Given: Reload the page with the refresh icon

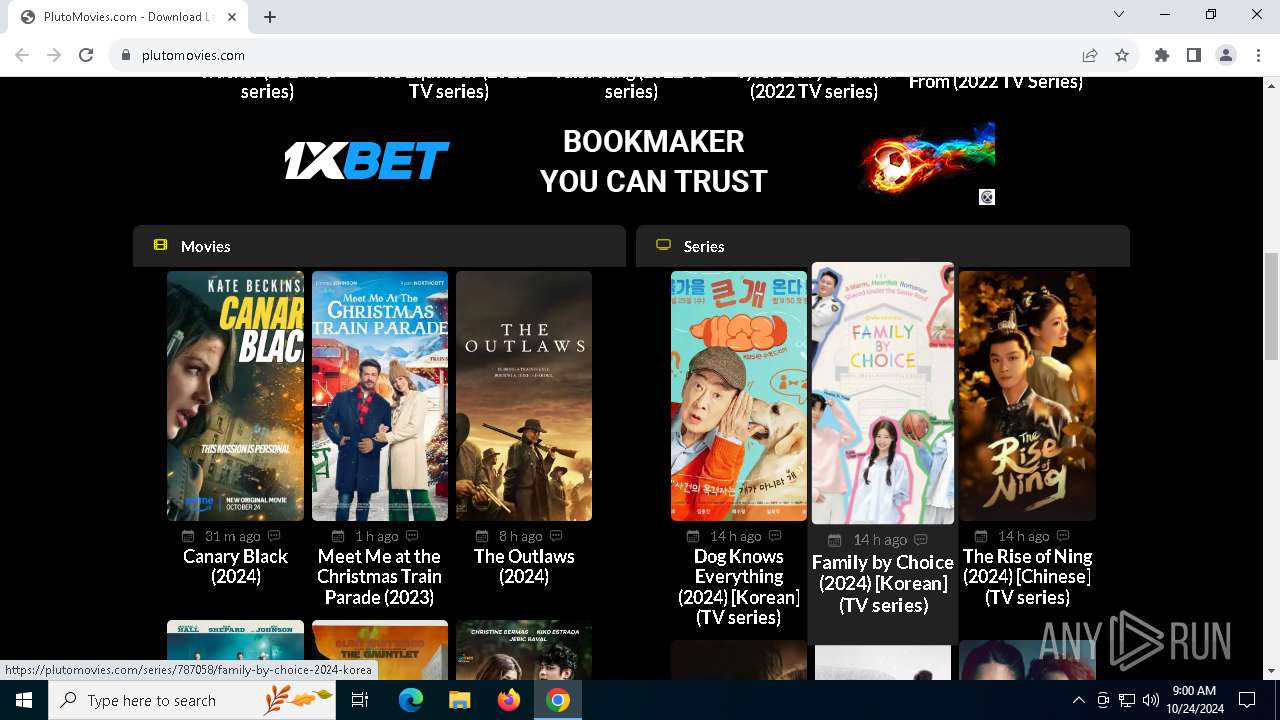Looking at the screenshot, I should pos(86,55).
